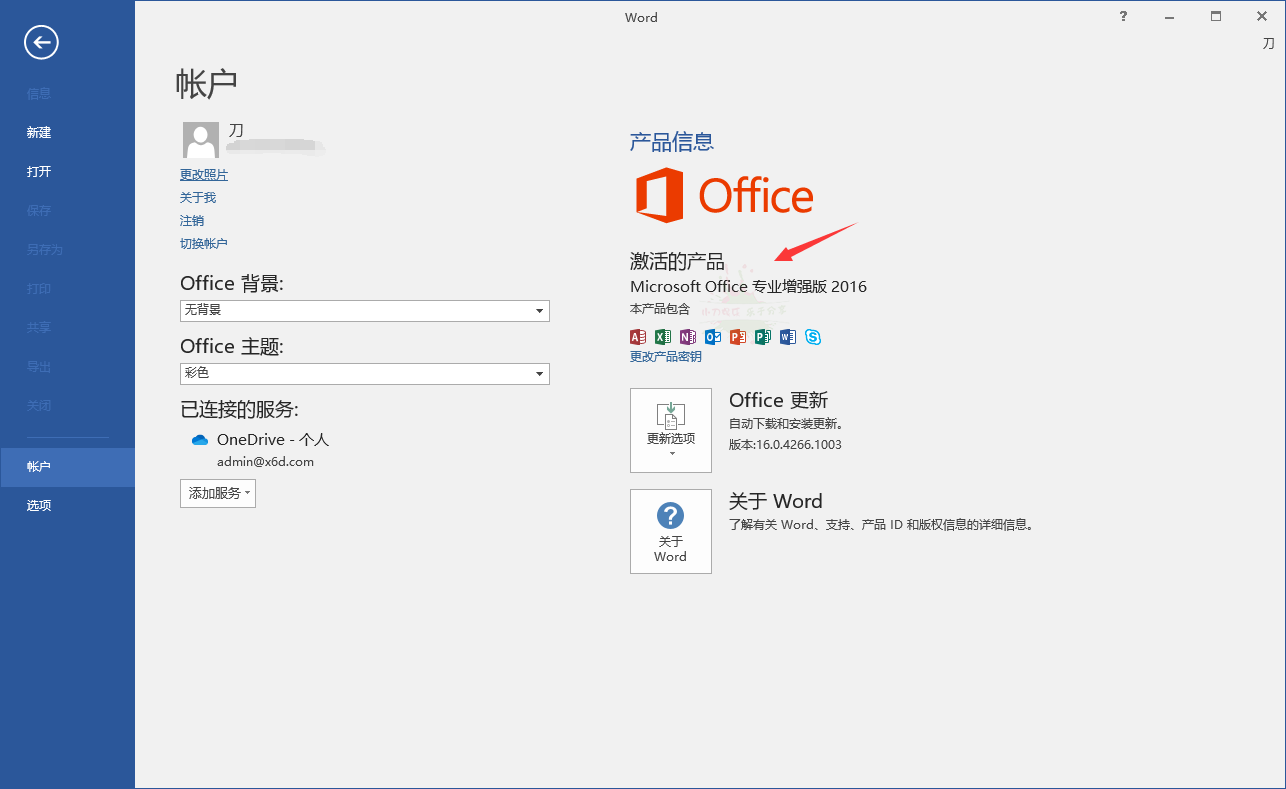Open the 添加服务 dropdown button
This screenshot has height=789, width=1286.
tap(218, 493)
